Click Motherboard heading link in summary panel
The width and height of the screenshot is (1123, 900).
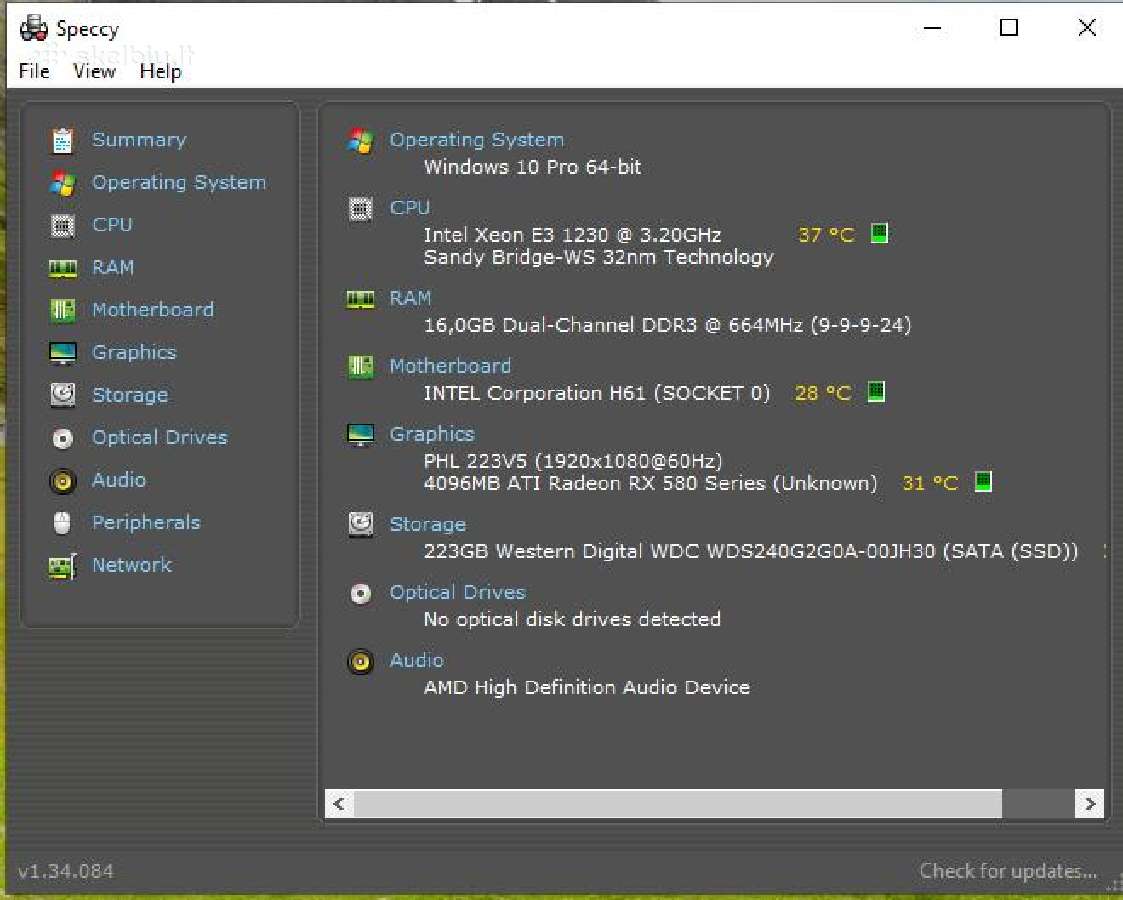450,366
